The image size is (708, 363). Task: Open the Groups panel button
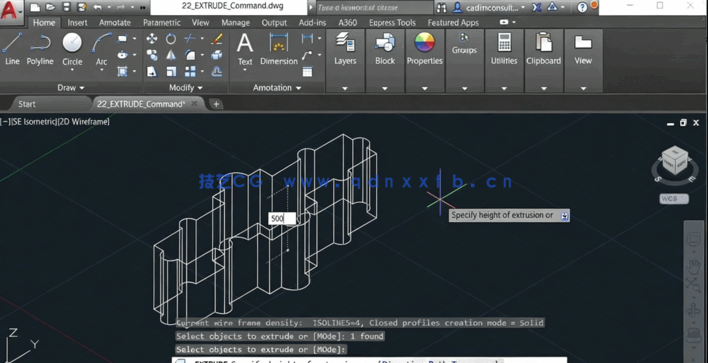pos(464,43)
